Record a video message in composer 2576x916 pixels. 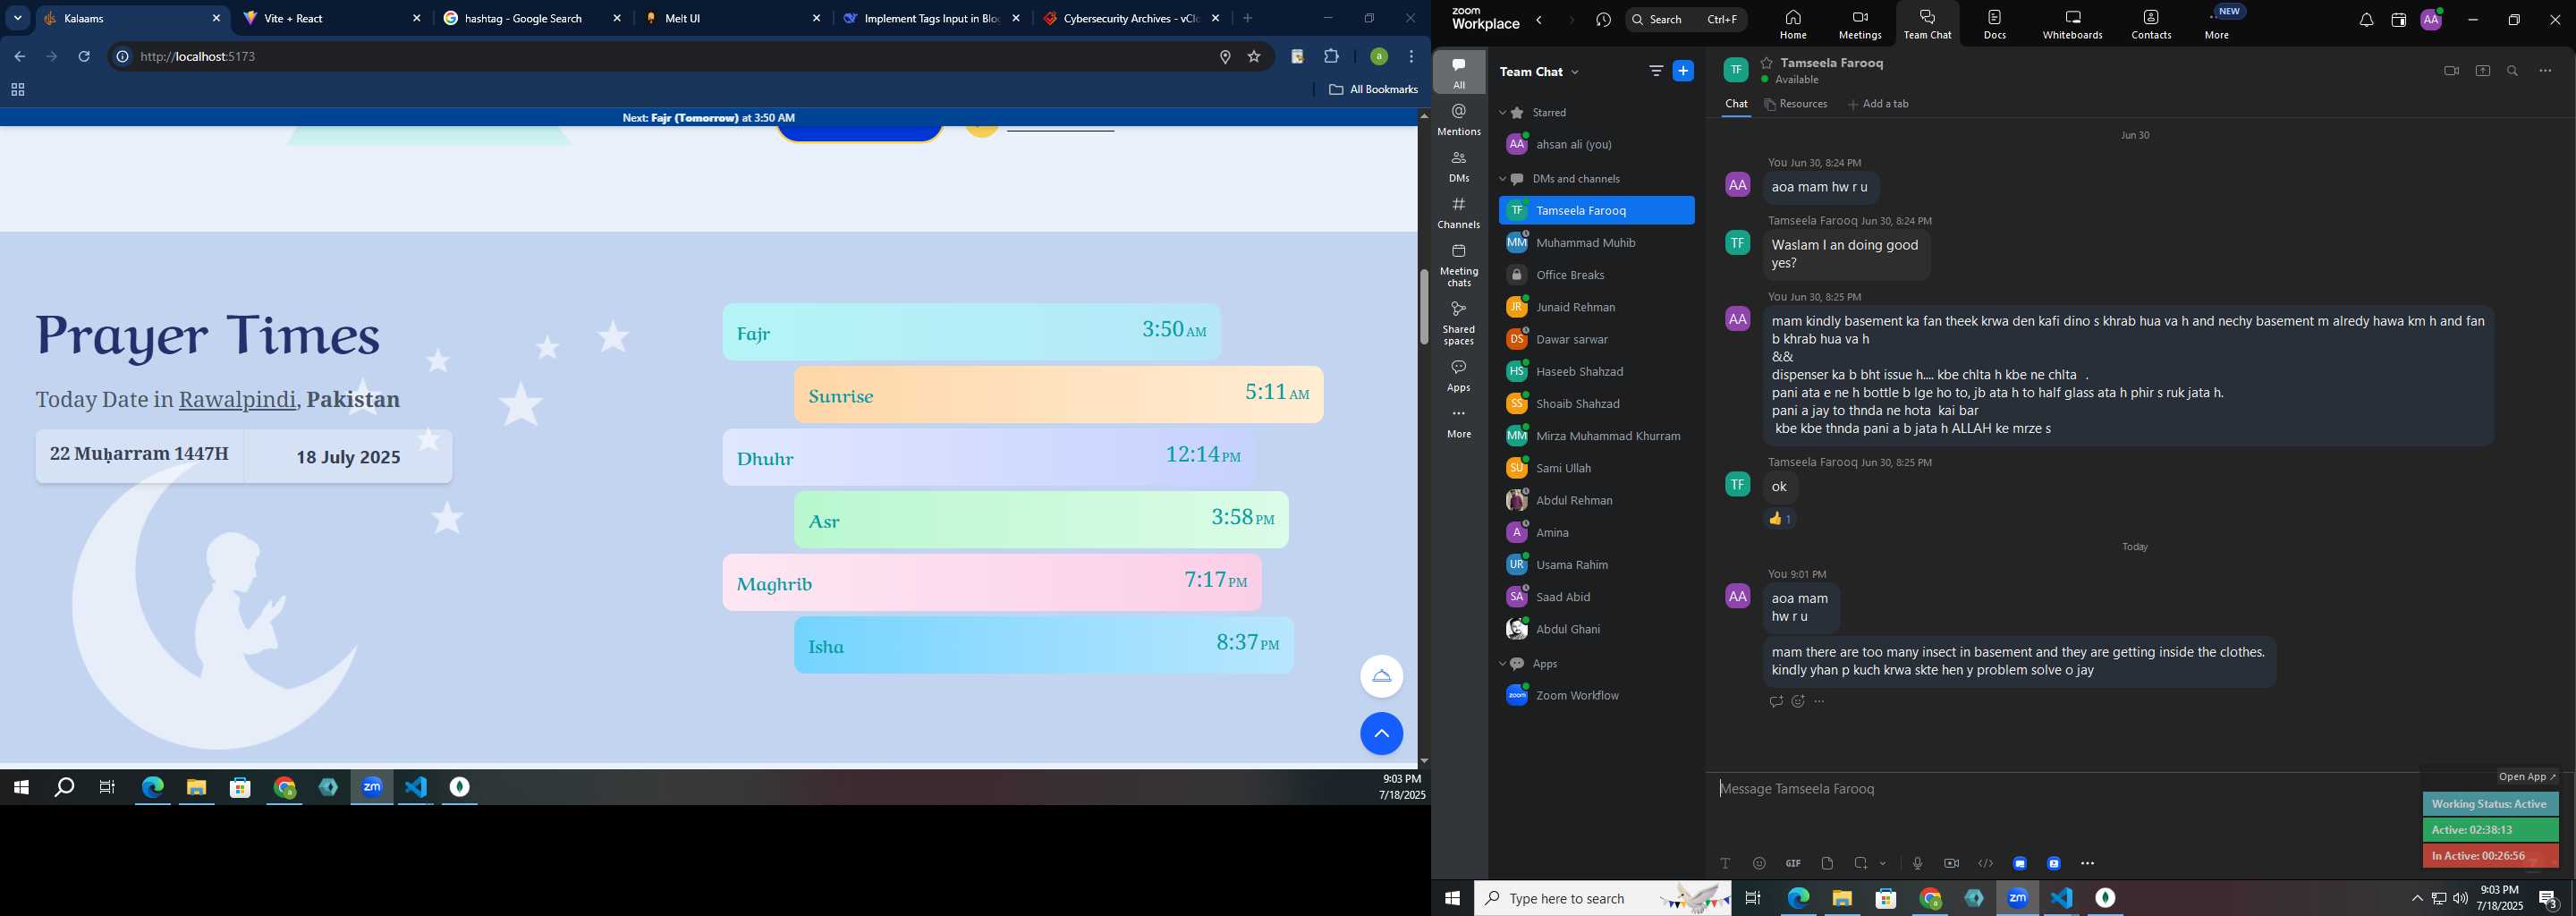coord(1951,863)
